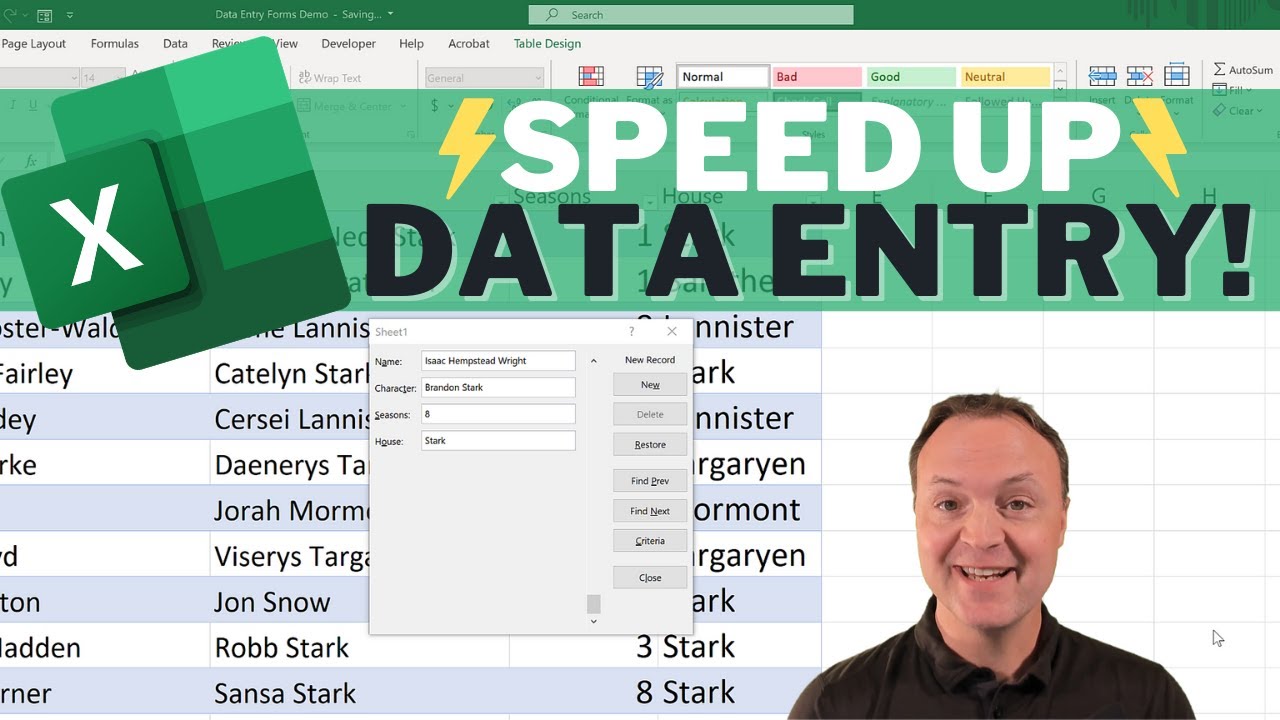
Task: Open the Format cells icon
Action: [x=1177, y=76]
